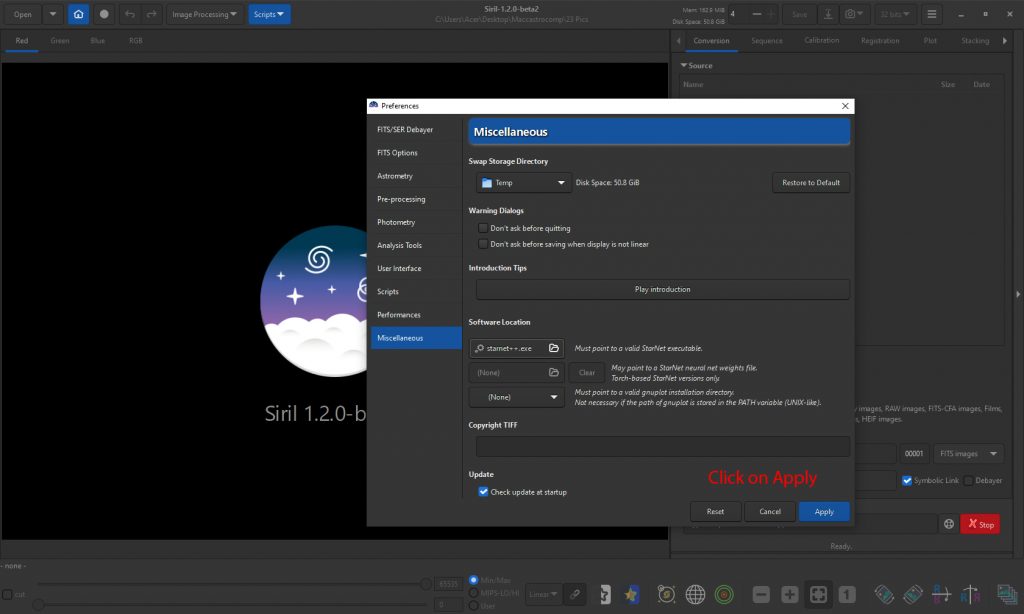Click the 00001 sequence number field
The width and height of the screenshot is (1024, 614).
(x=914, y=453)
